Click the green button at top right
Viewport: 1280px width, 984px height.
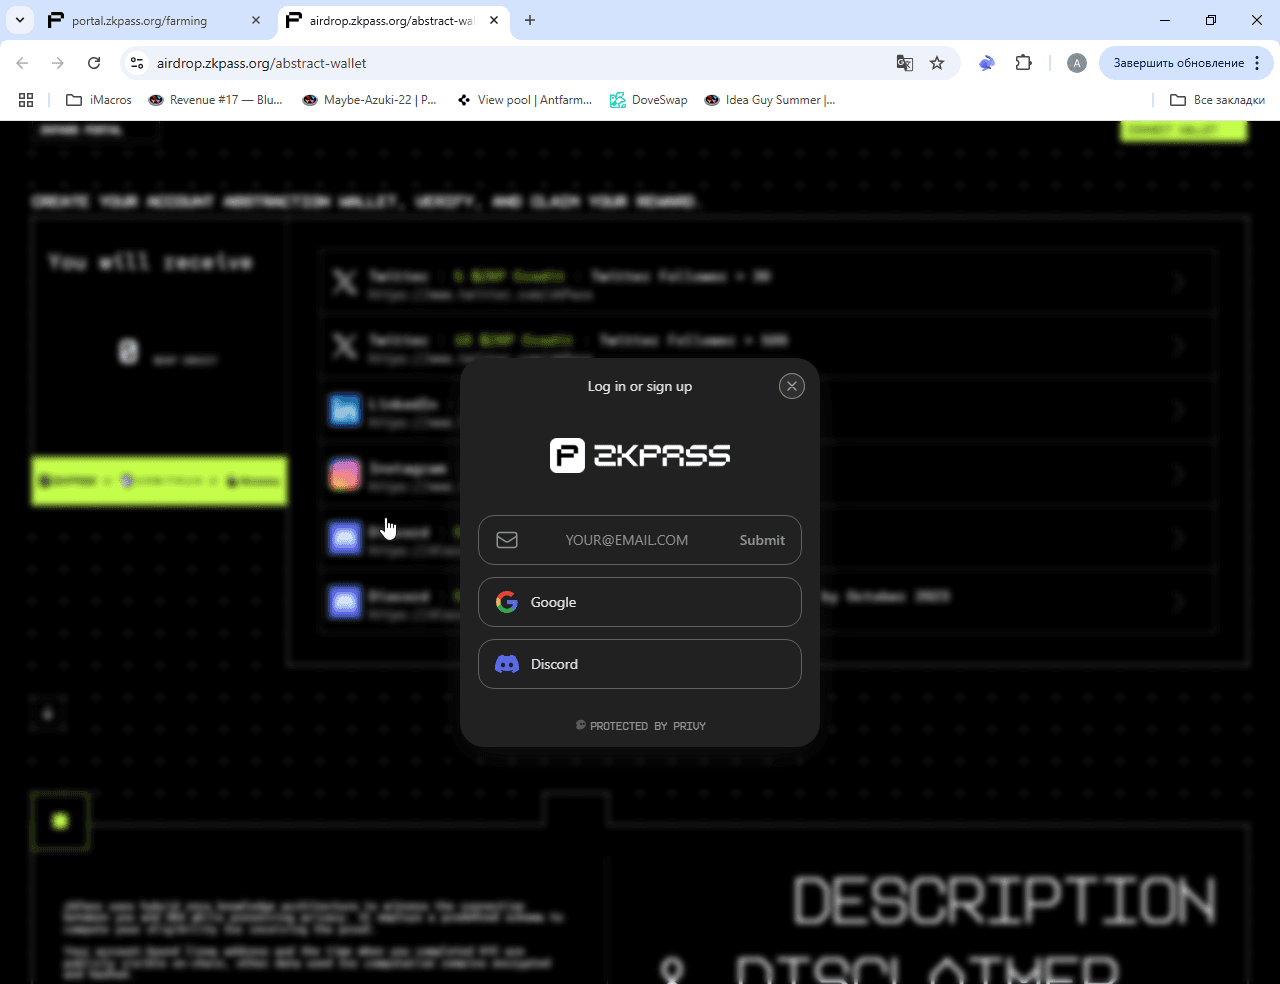[1184, 130]
